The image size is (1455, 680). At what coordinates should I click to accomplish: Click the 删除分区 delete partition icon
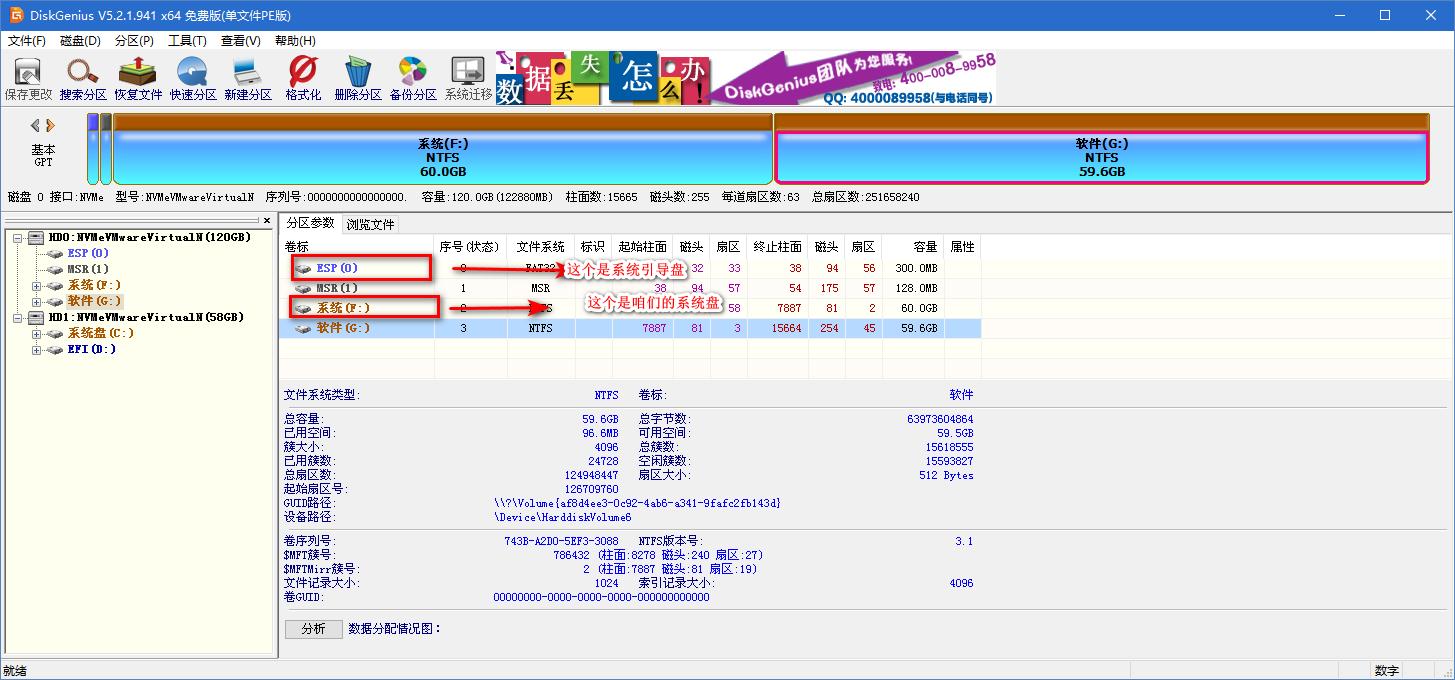[356, 77]
